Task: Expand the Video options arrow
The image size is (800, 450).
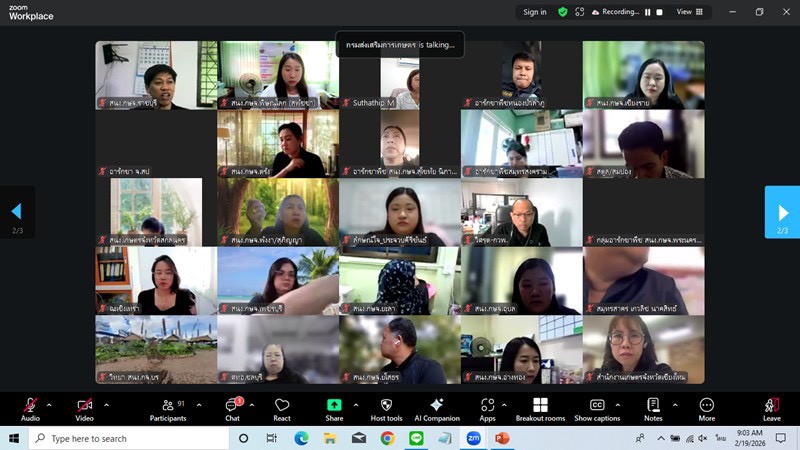Action: pyautogui.click(x=104, y=404)
